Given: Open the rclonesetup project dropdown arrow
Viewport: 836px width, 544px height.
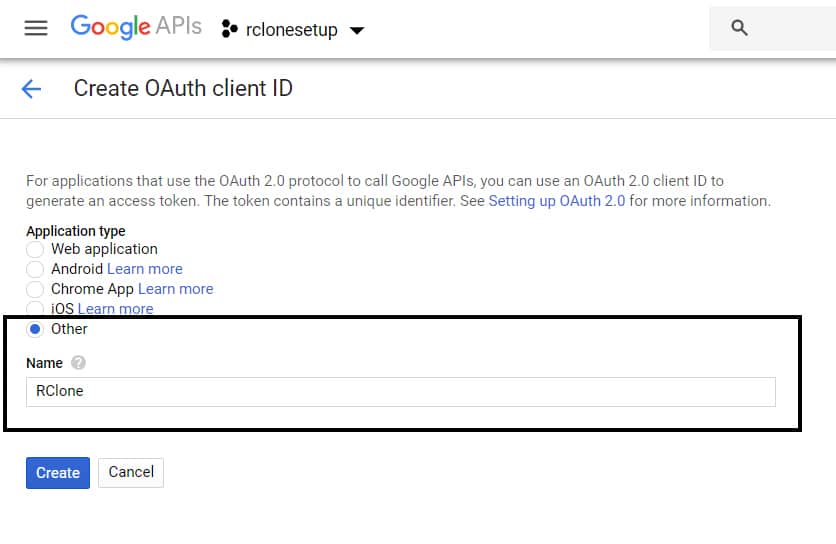Looking at the screenshot, I should click(357, 30).
